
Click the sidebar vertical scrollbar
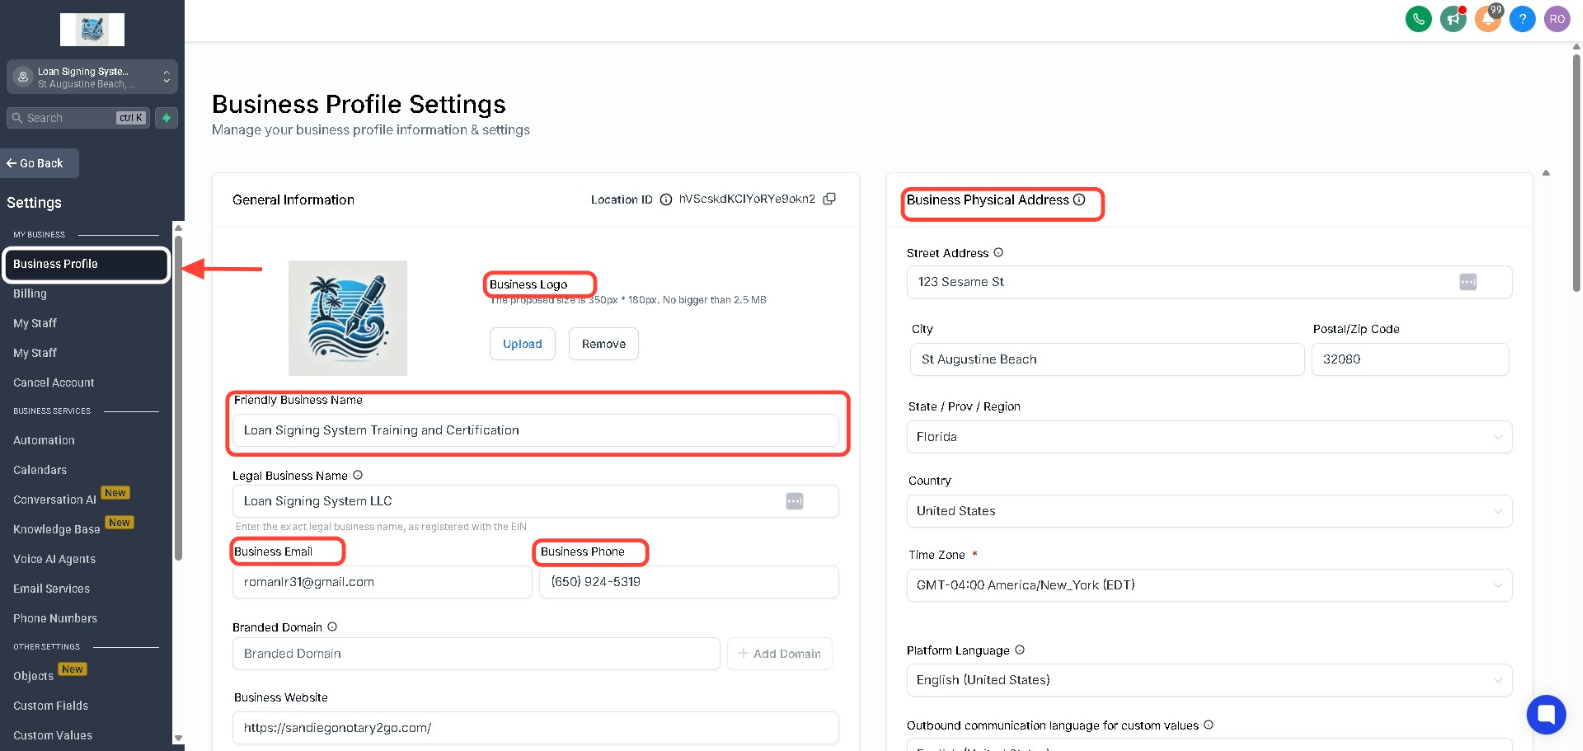click(178, 398)
